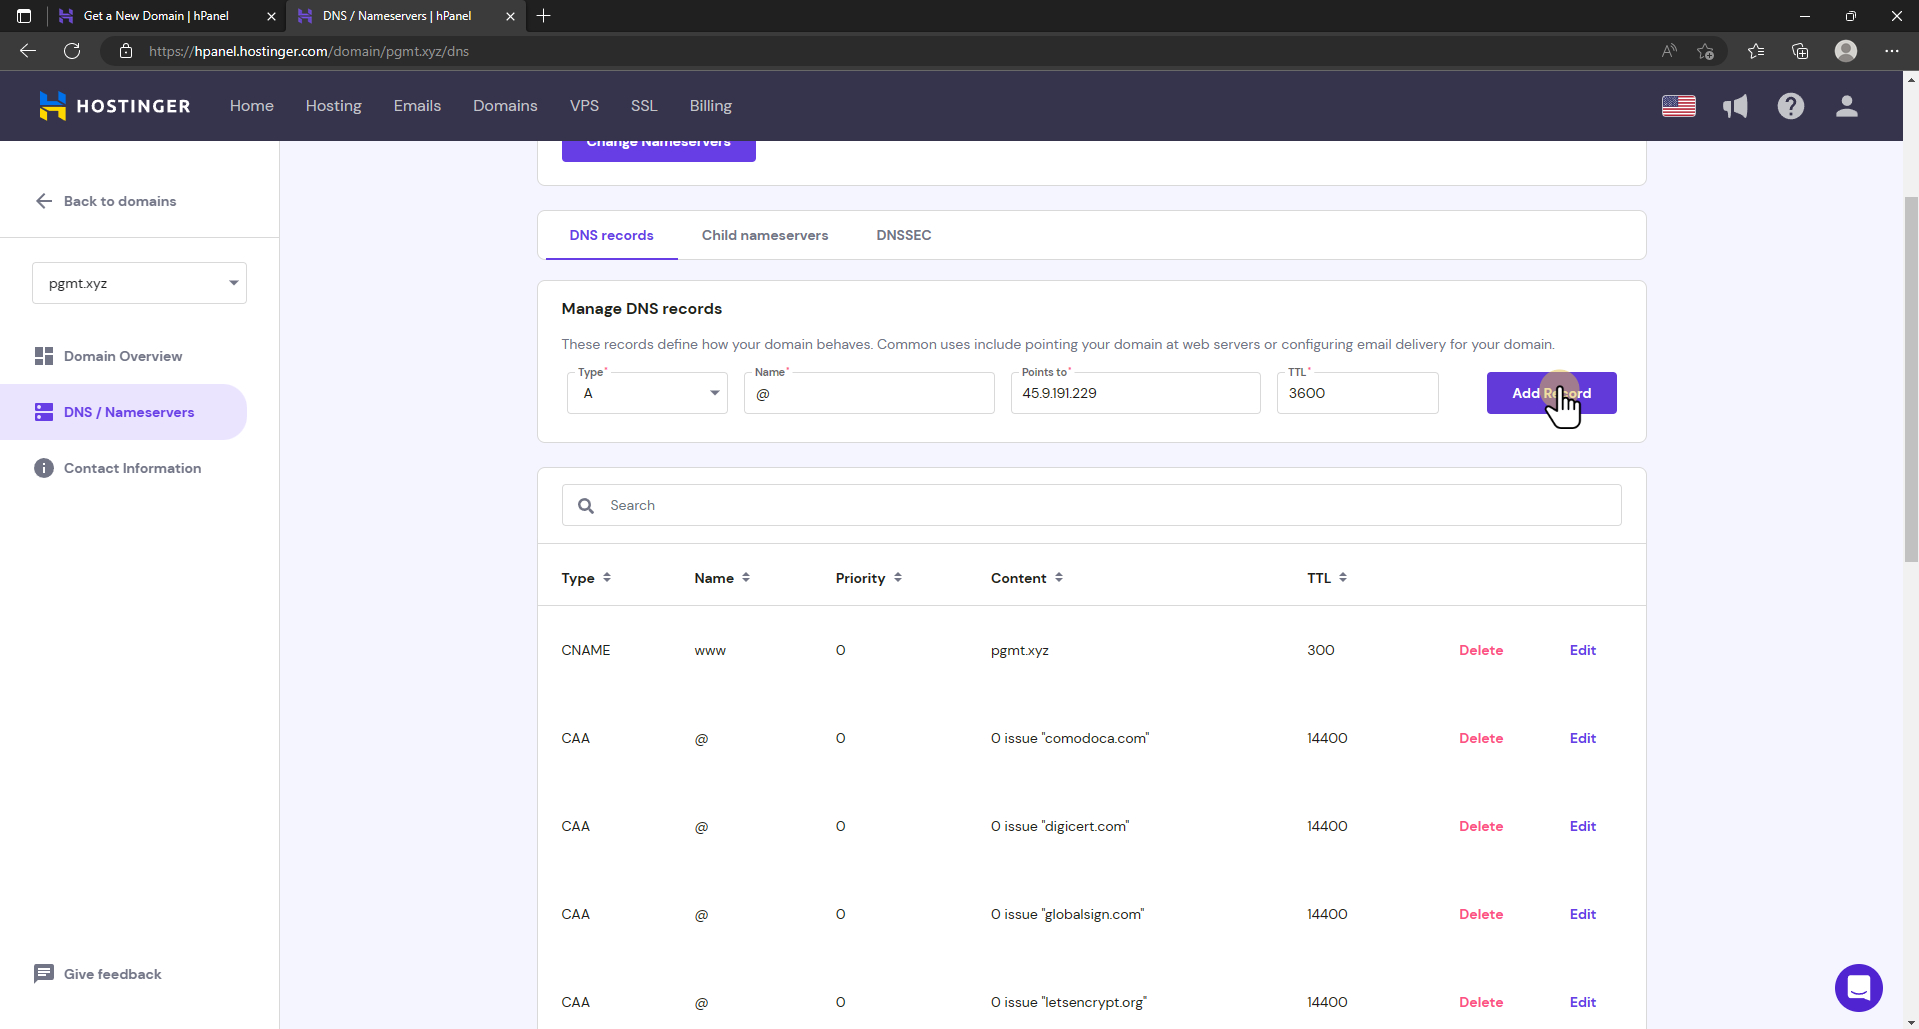Open the Hosting menu

[x=334, y=106]
